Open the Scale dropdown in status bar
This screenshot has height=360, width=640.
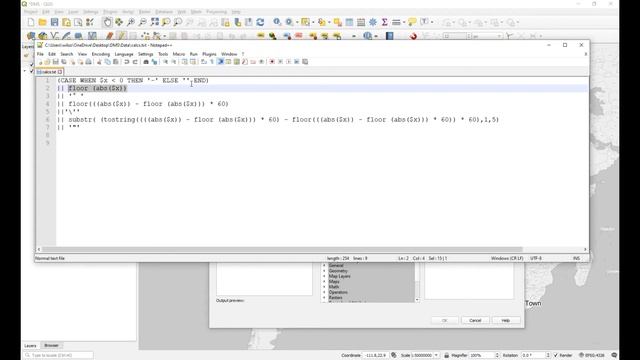[436, 355]
